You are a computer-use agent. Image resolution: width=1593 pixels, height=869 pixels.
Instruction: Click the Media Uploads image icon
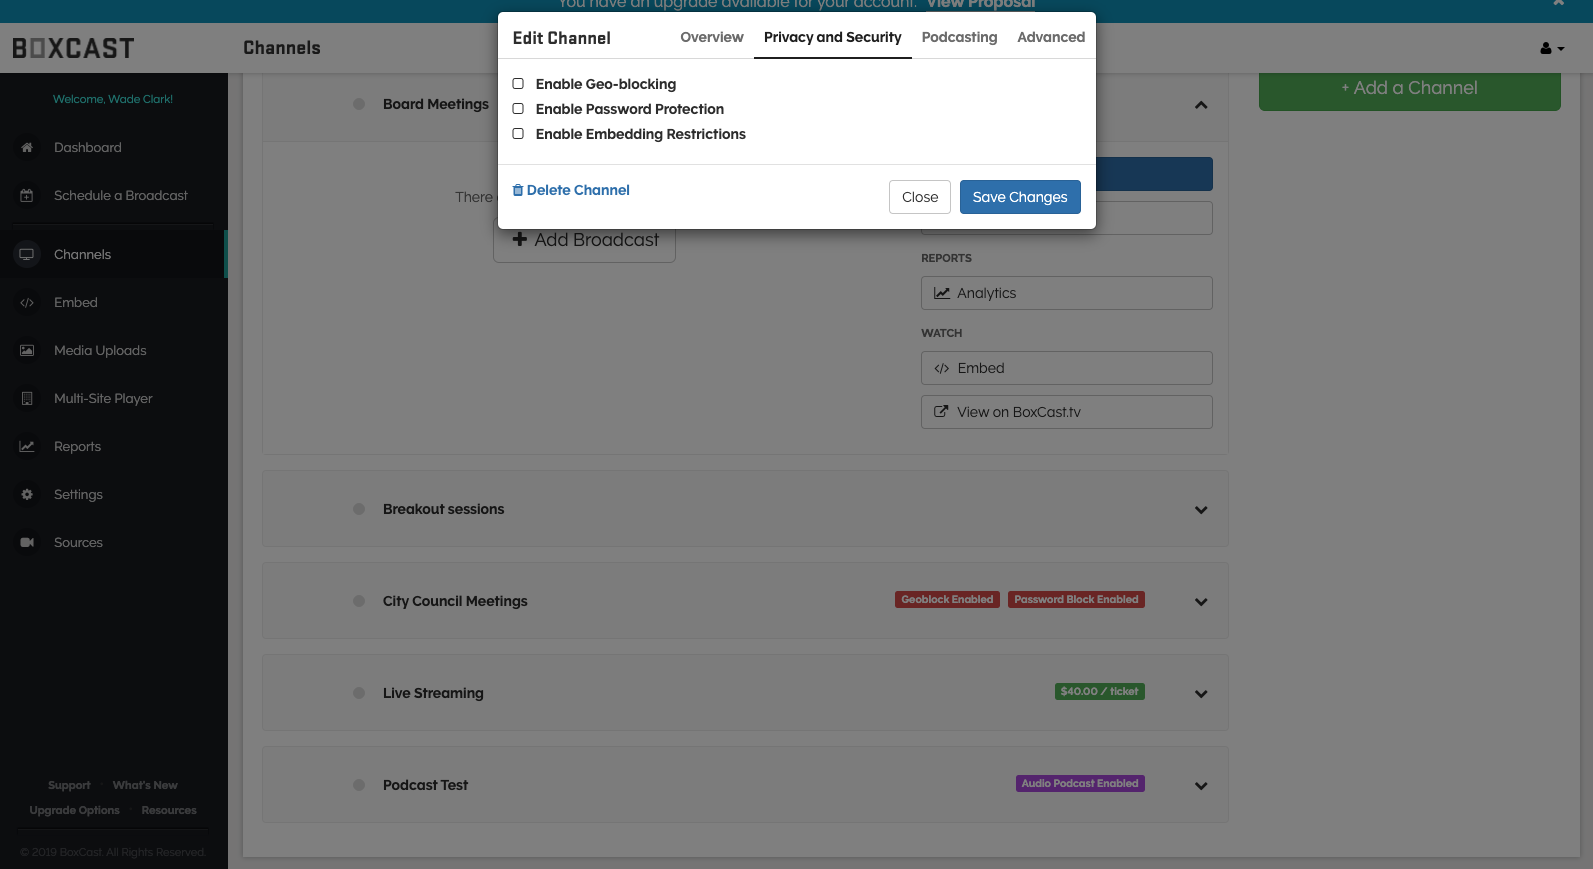pyautogui.click(x=27, y=351)
